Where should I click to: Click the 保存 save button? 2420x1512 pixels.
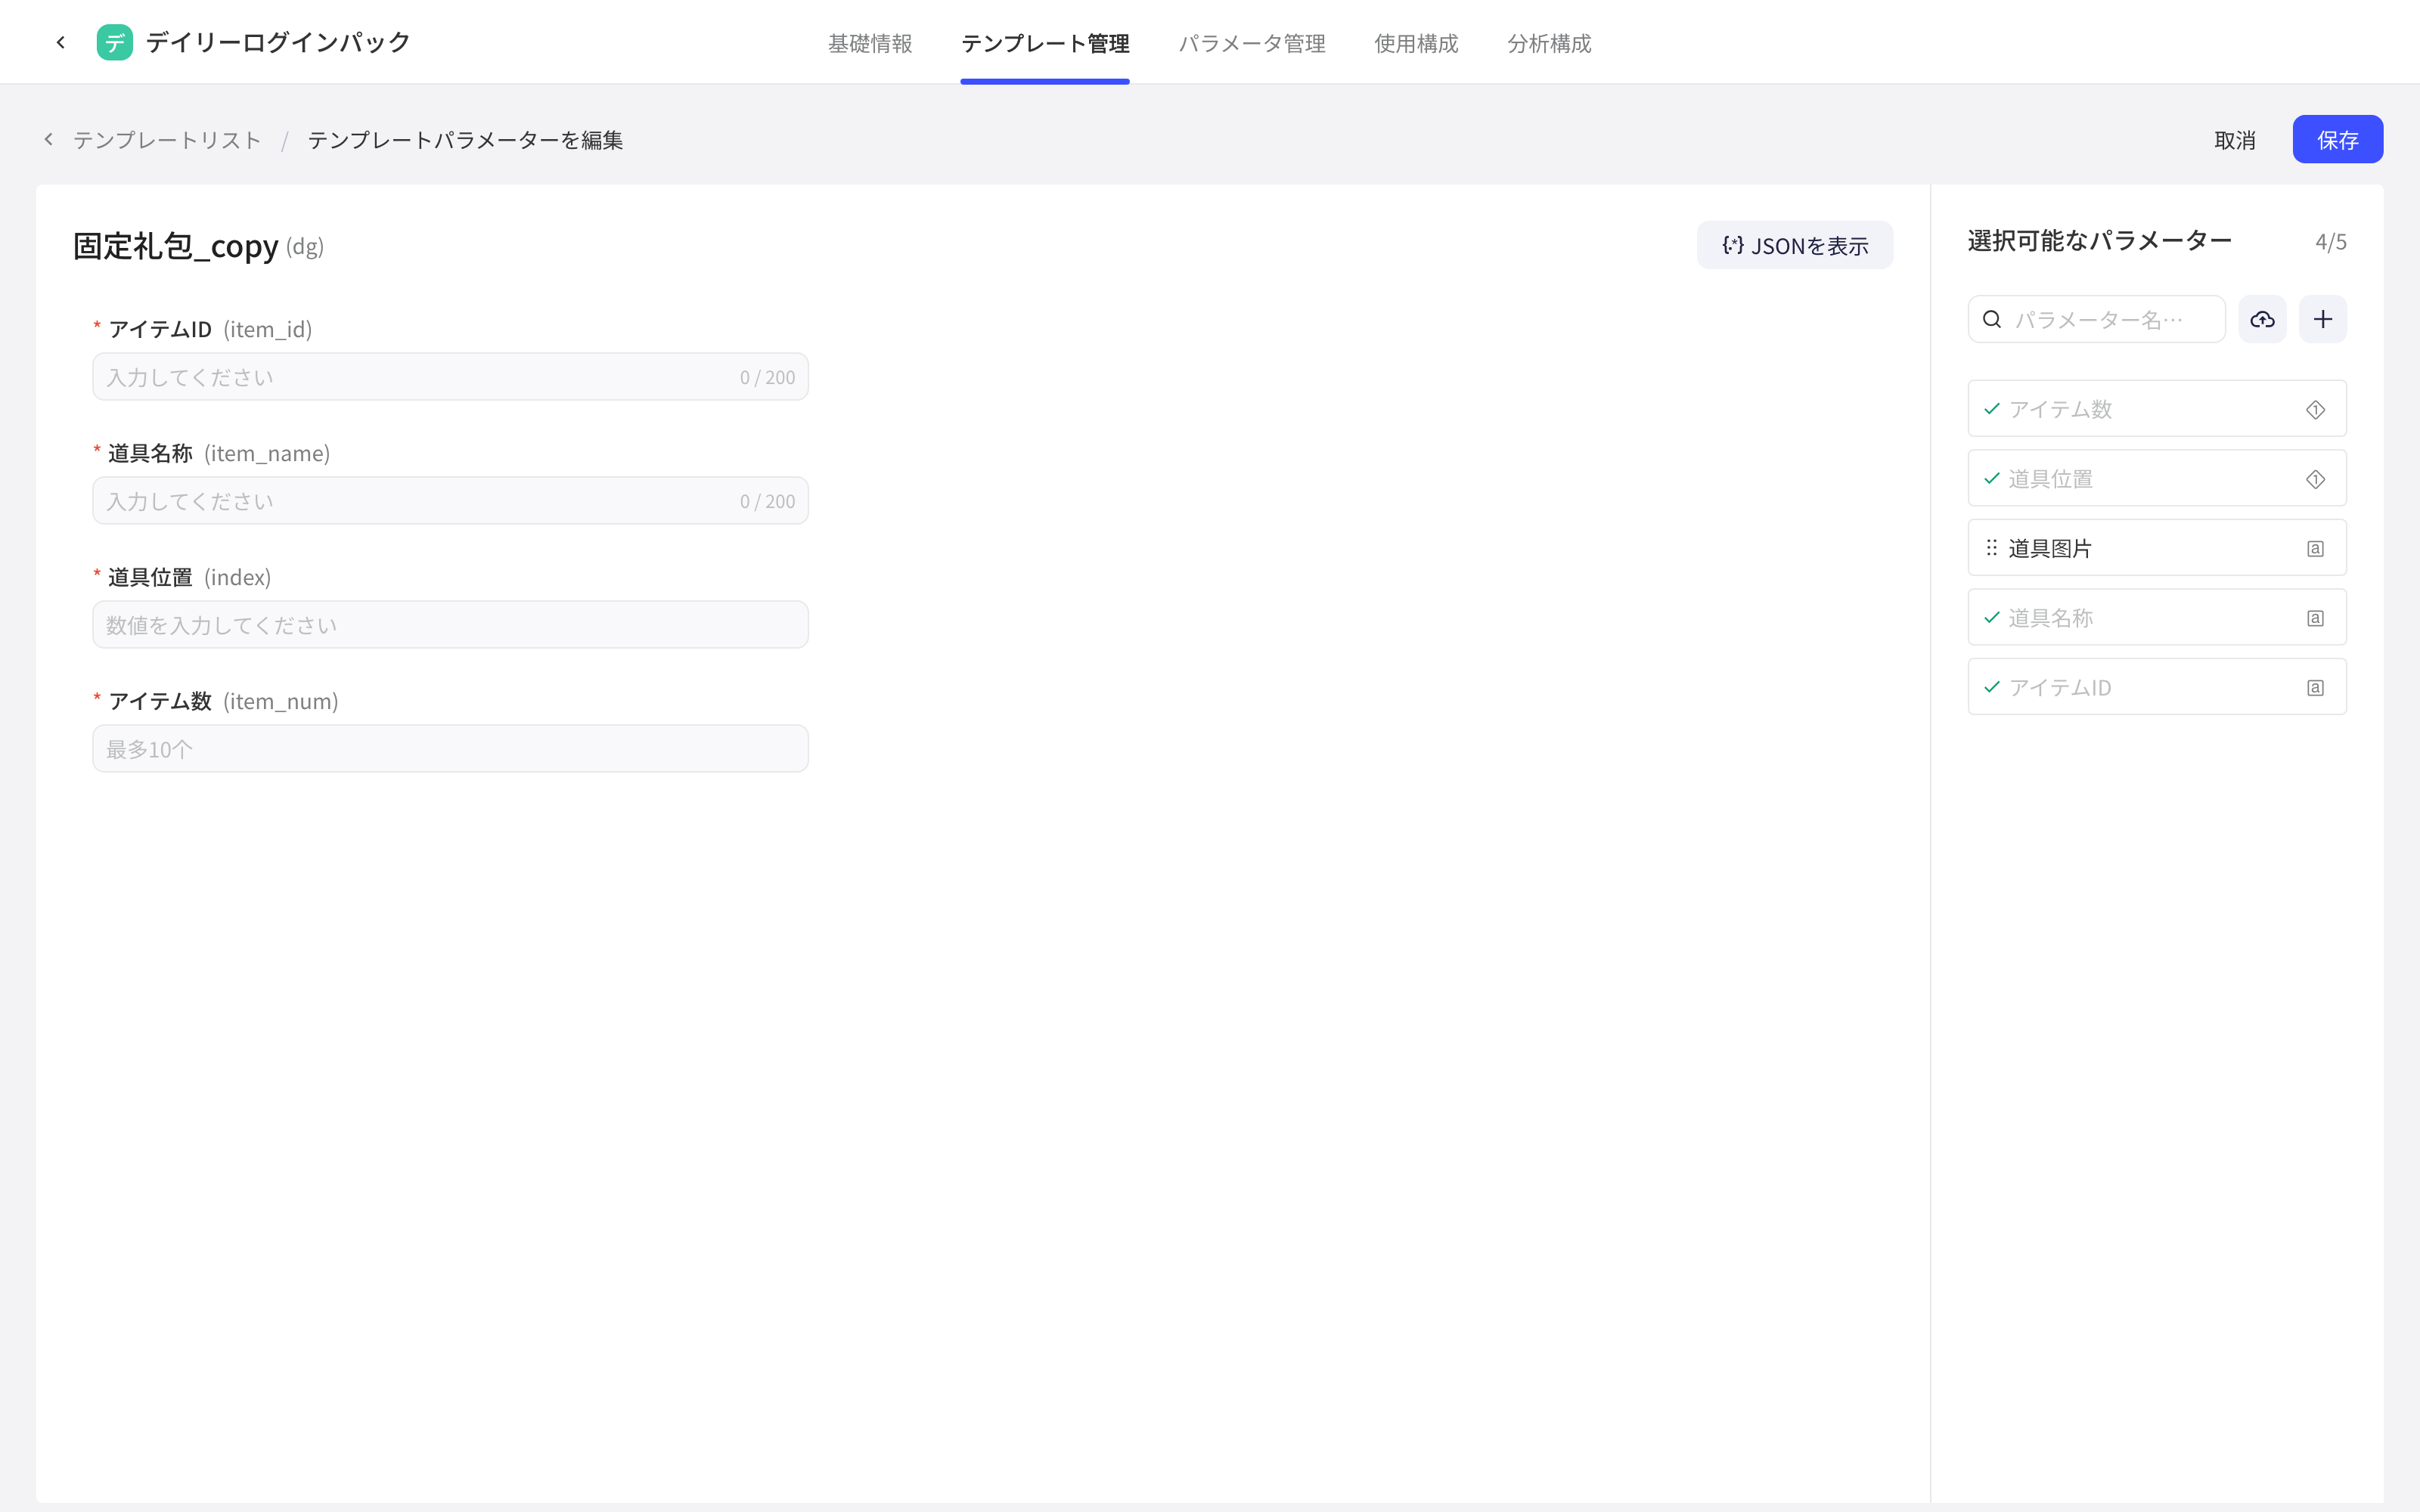(x=2337, y=139)
